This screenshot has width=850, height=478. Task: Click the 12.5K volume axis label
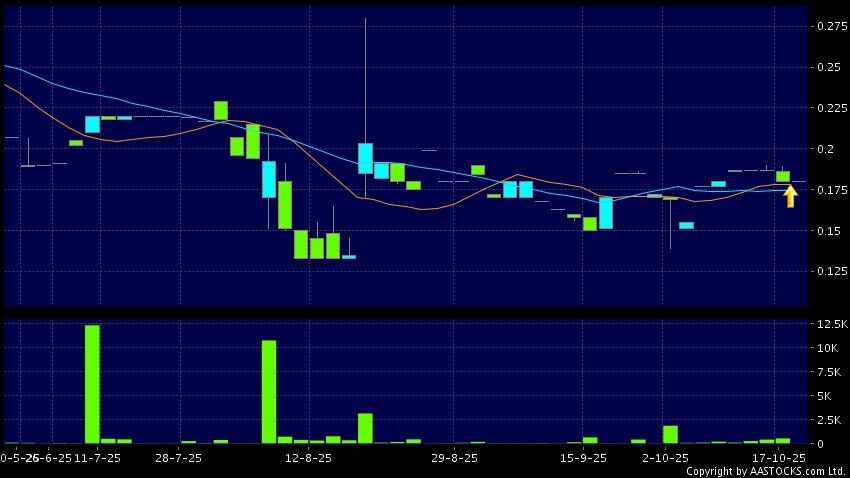click(x=831, y=325)
